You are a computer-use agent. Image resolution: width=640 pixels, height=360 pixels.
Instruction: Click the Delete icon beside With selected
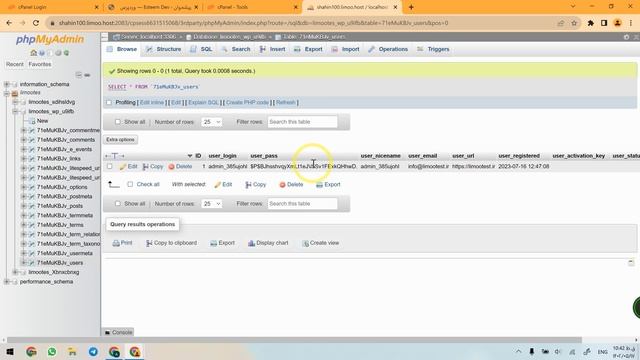(282, 185)
